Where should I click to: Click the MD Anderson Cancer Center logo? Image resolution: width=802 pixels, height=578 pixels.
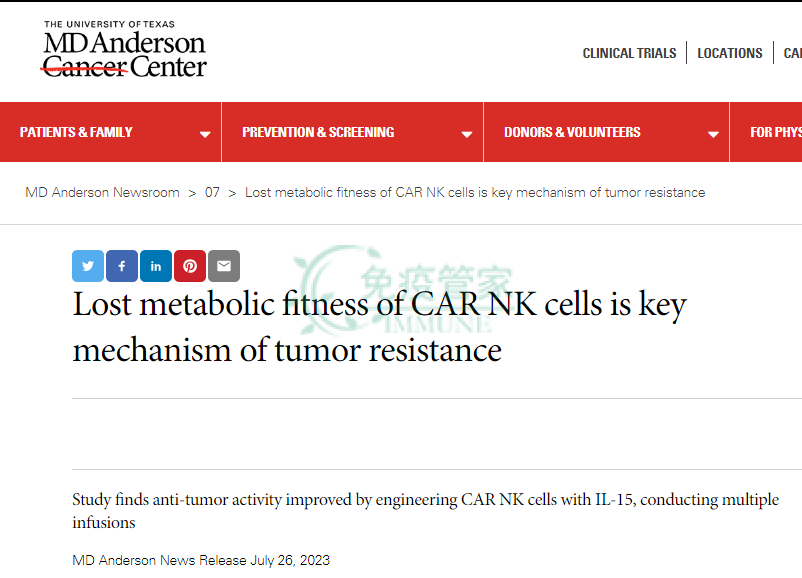coord(124,50)
